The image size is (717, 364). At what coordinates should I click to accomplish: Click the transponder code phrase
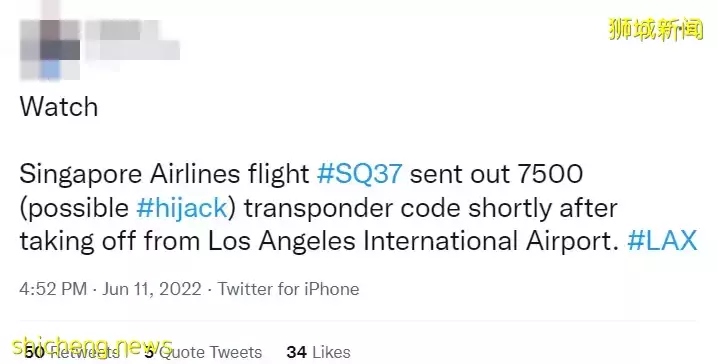tap(352, 208)
